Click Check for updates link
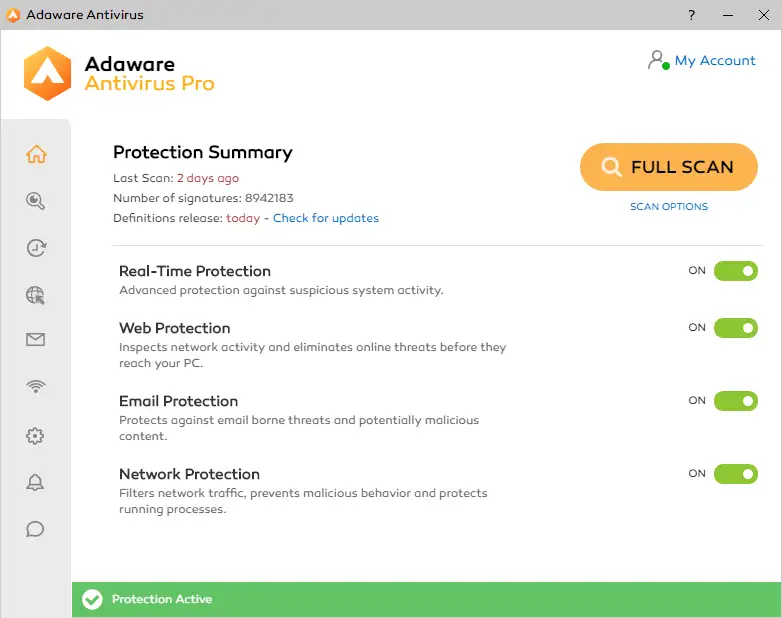This screenshot has width=782, height=618. point(326,218)
